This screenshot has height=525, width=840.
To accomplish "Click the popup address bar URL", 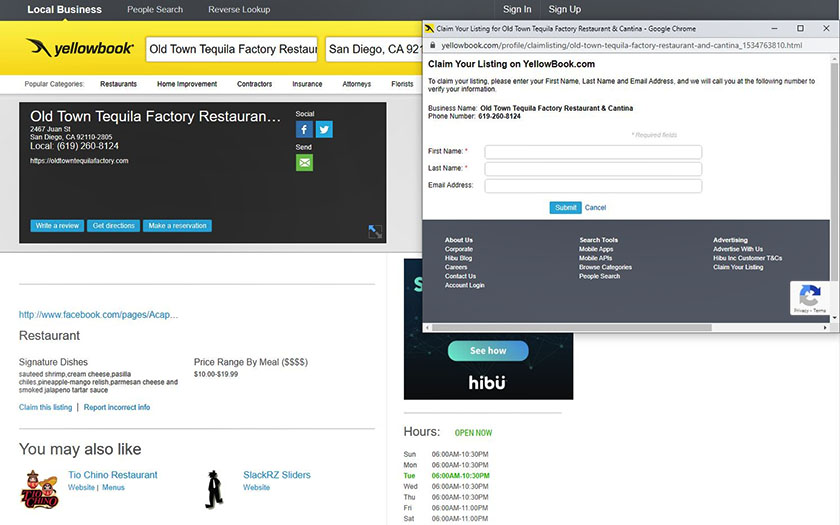I will [621, 46].
